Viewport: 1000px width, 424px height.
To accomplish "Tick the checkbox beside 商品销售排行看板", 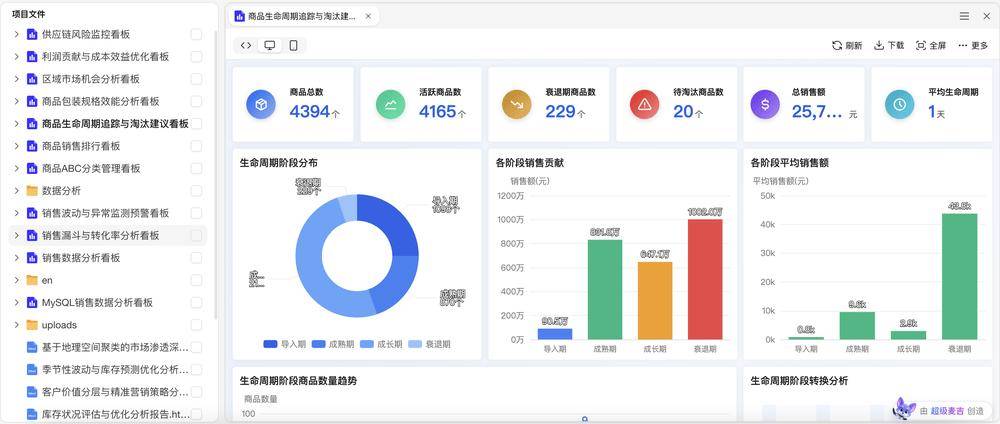I will point(196,146).
